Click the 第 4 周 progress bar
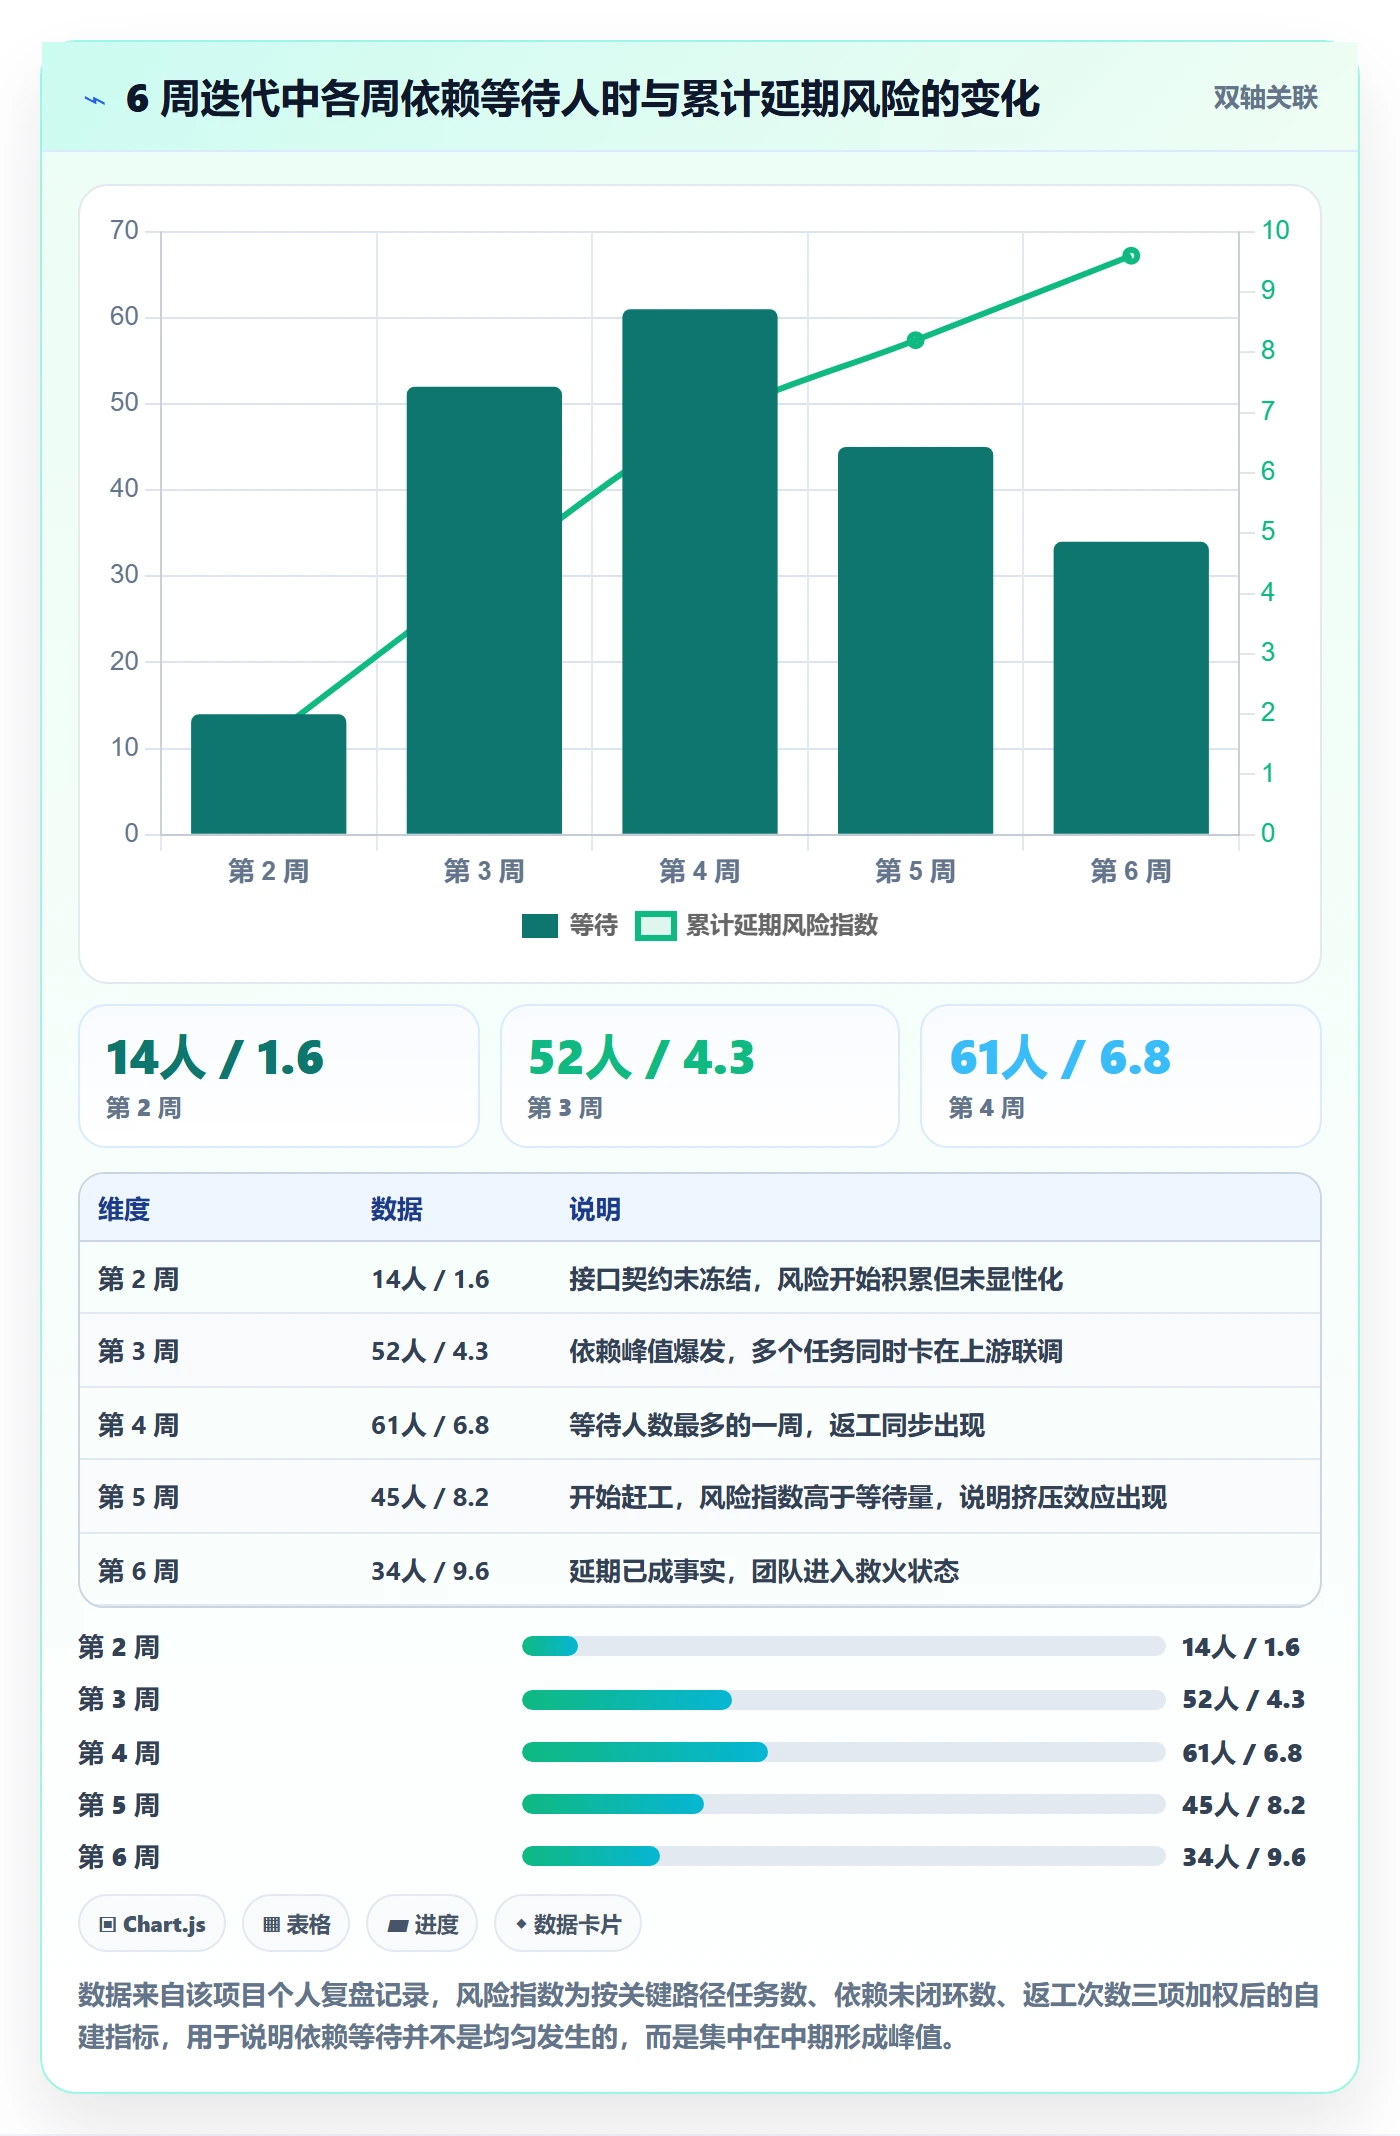This screenshot has width=1400, height=2136. (844, 1752)
